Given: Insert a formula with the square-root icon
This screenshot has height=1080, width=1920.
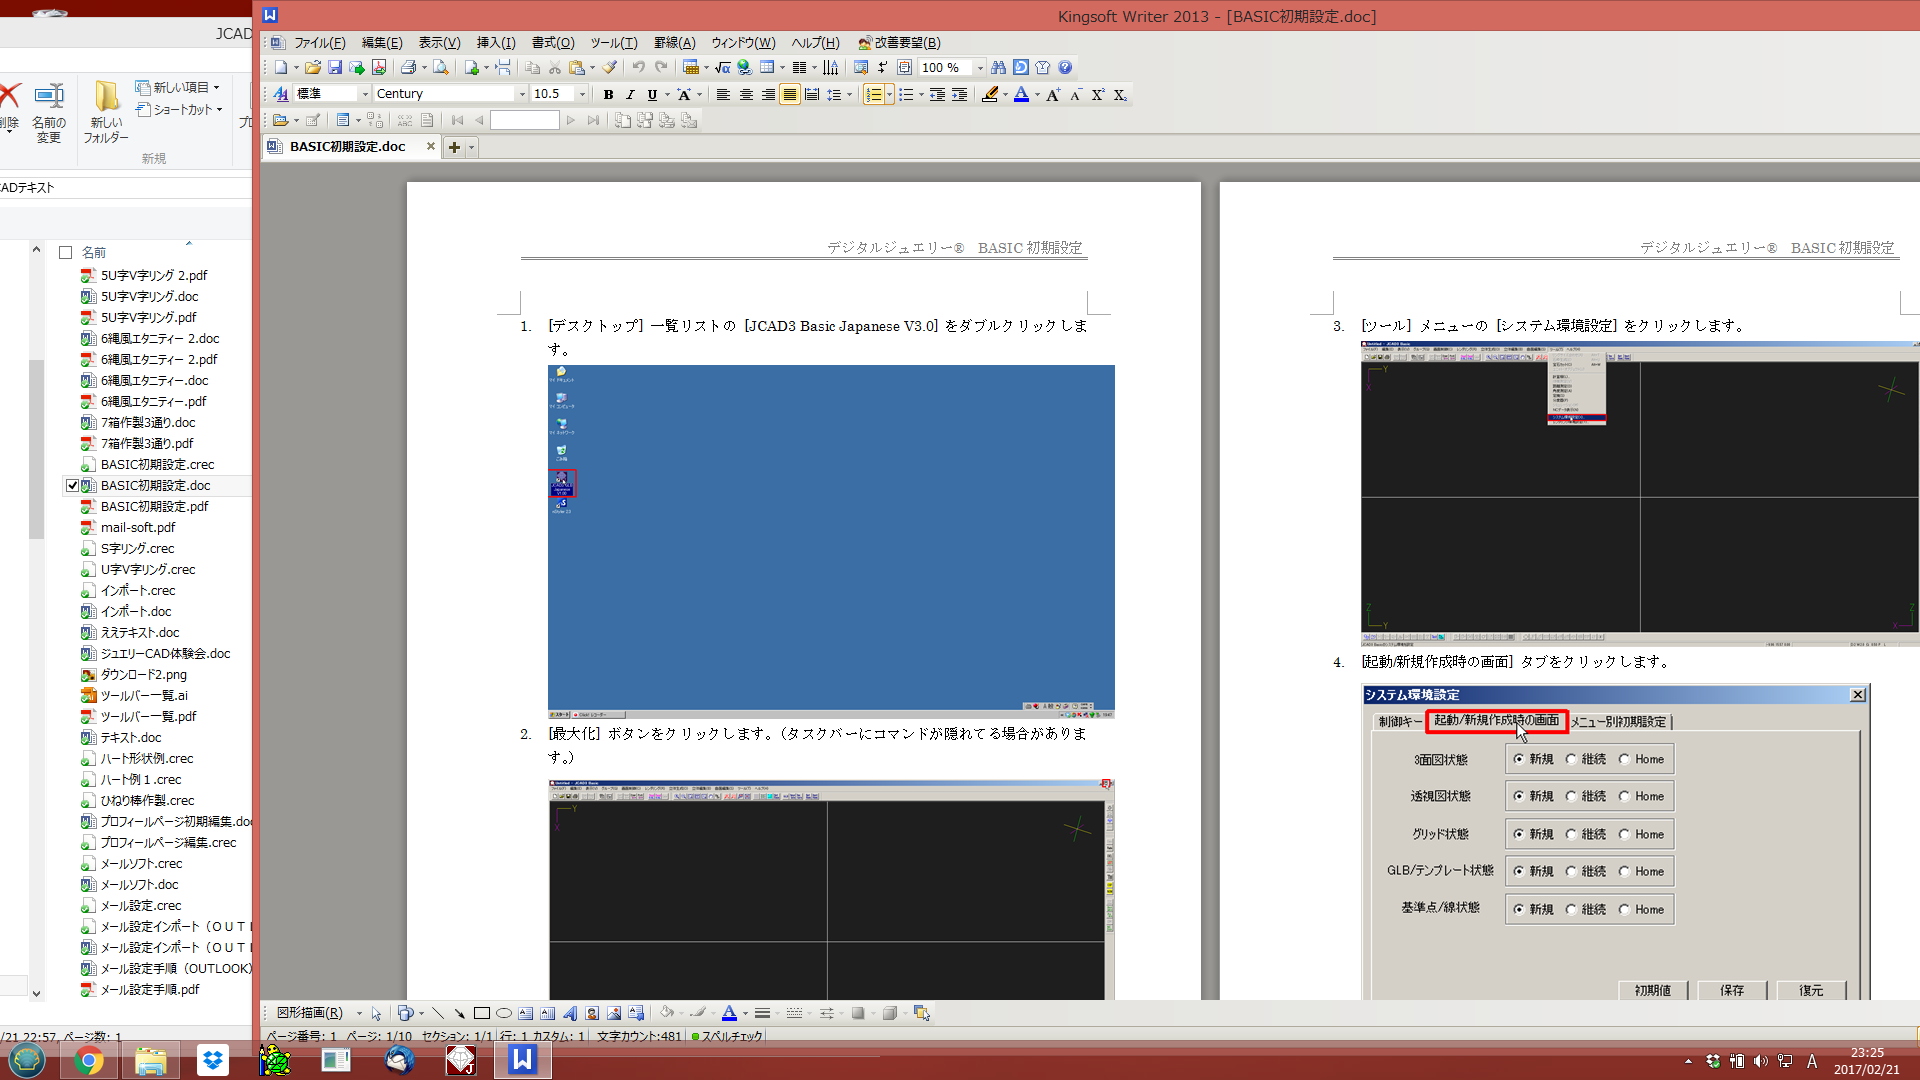Looking at the screenshot, I should 723,68.
